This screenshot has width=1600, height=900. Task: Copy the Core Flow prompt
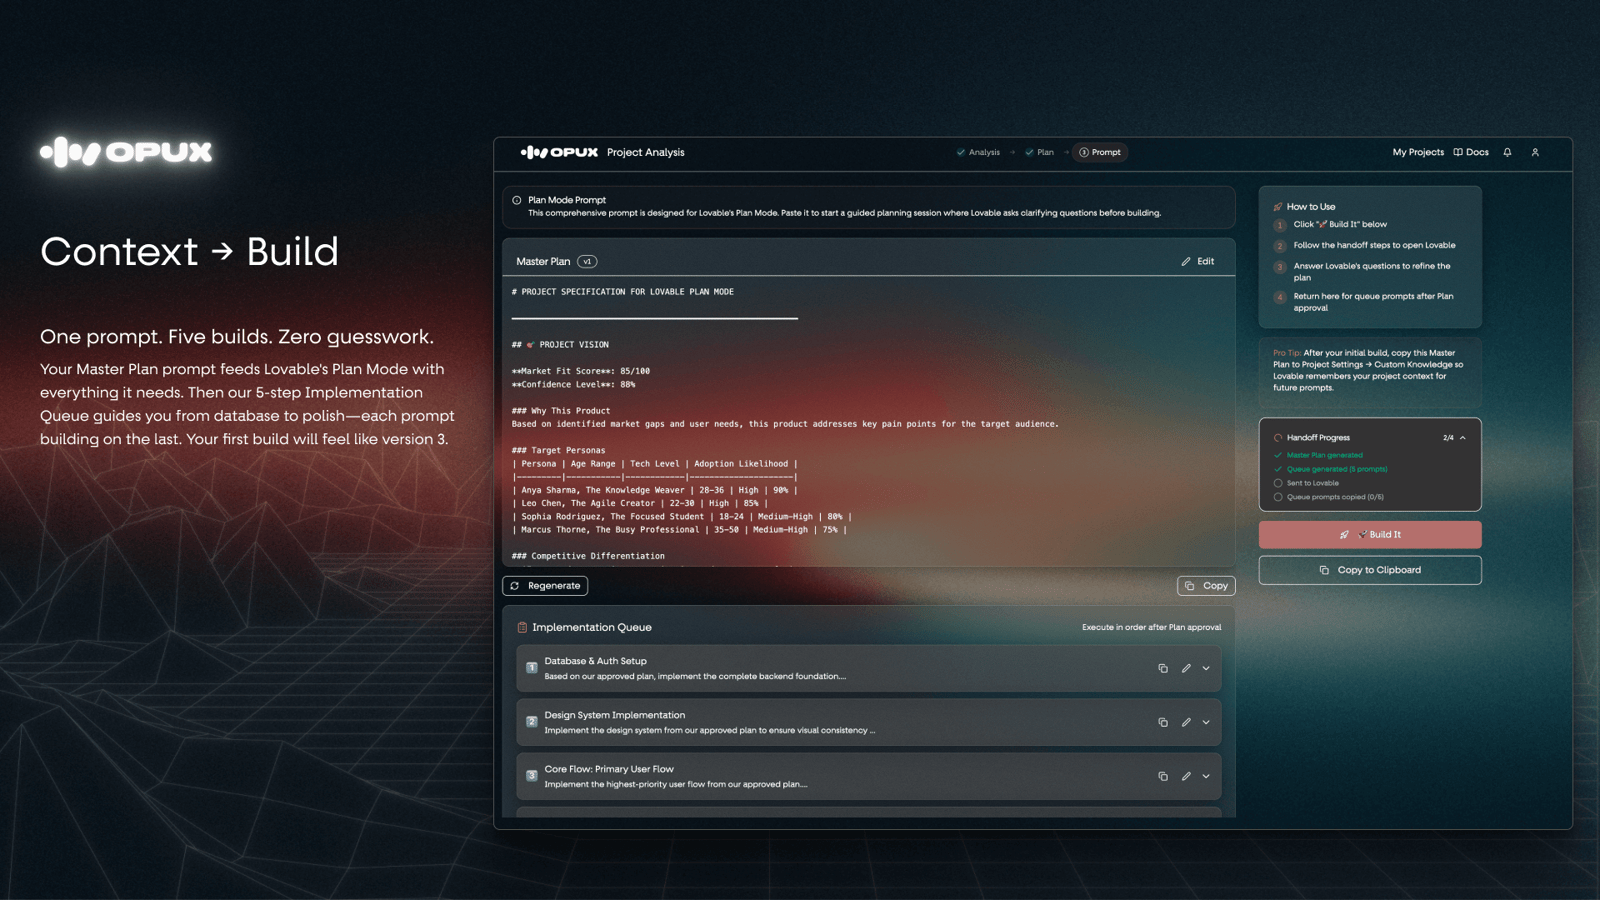coord(1163,776)
